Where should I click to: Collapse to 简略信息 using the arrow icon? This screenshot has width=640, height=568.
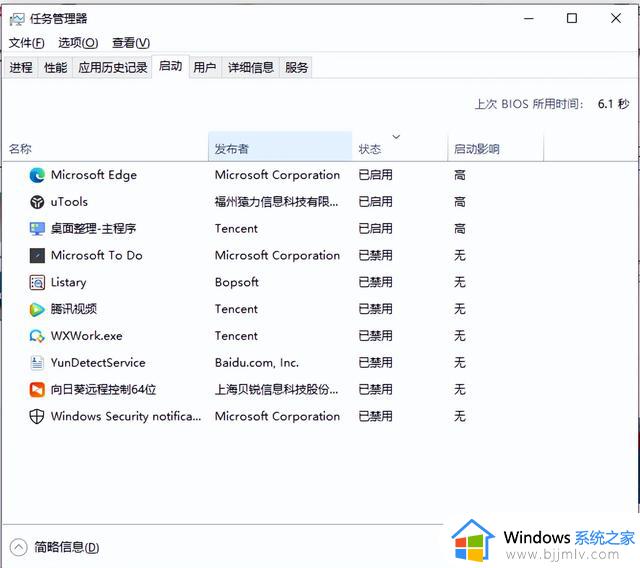pos(18,547)
